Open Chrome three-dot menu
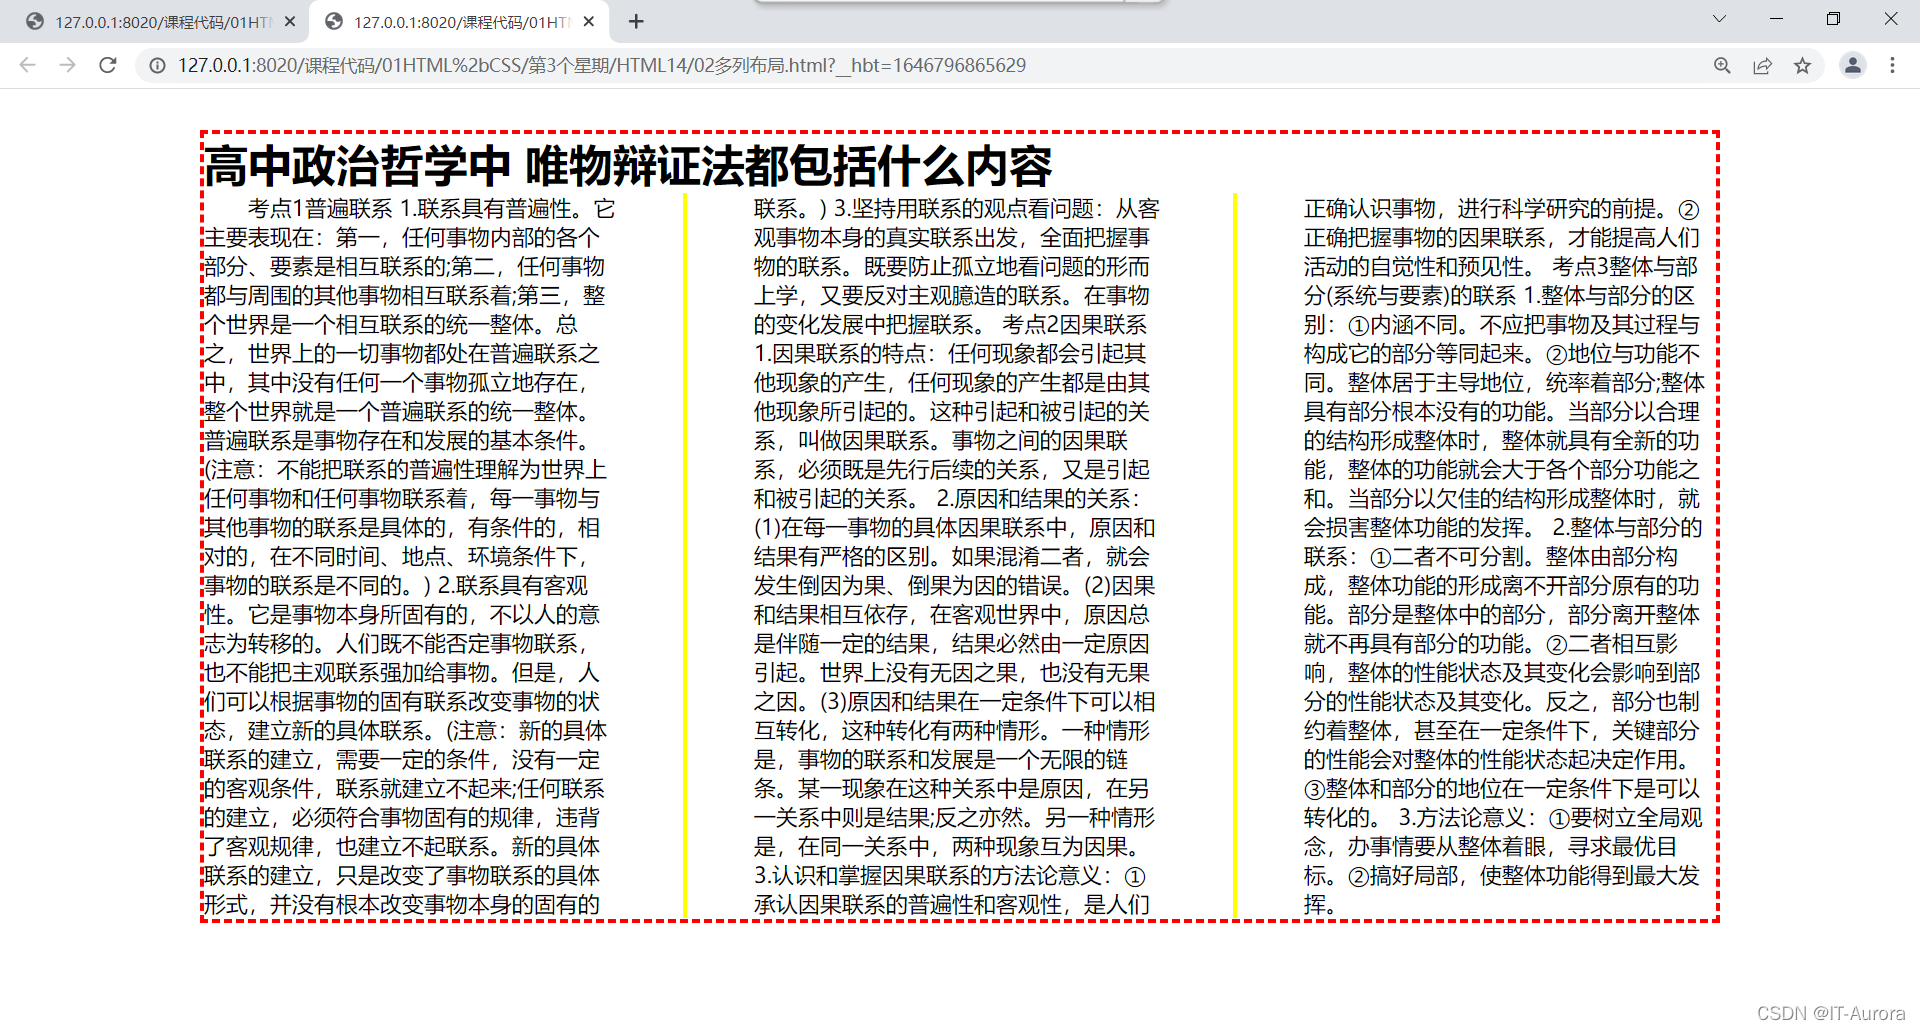Image resolution: width=1920 pixels, height=1030 pixels. coord(1892,65)
